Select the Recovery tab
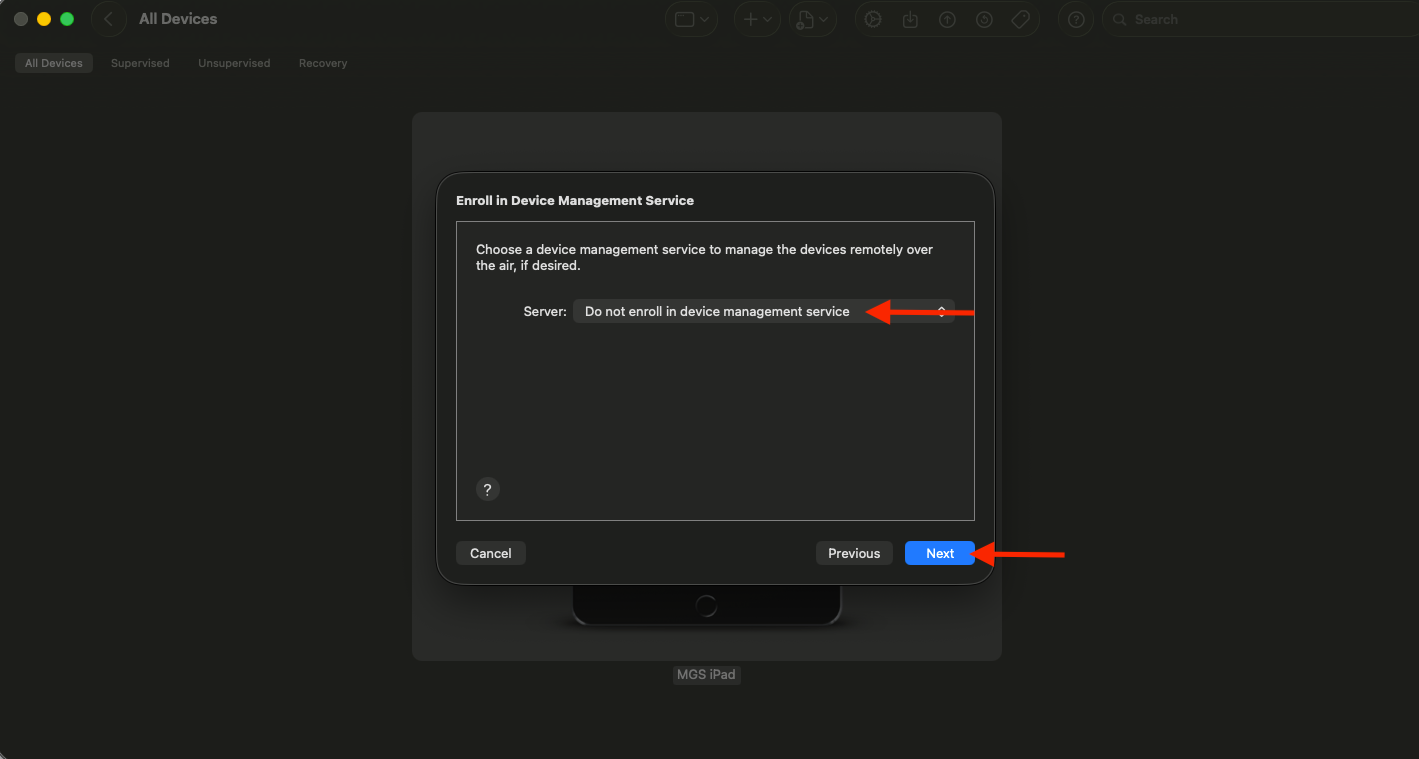This screenshot has height=759, width=1419. coord(323,63)
